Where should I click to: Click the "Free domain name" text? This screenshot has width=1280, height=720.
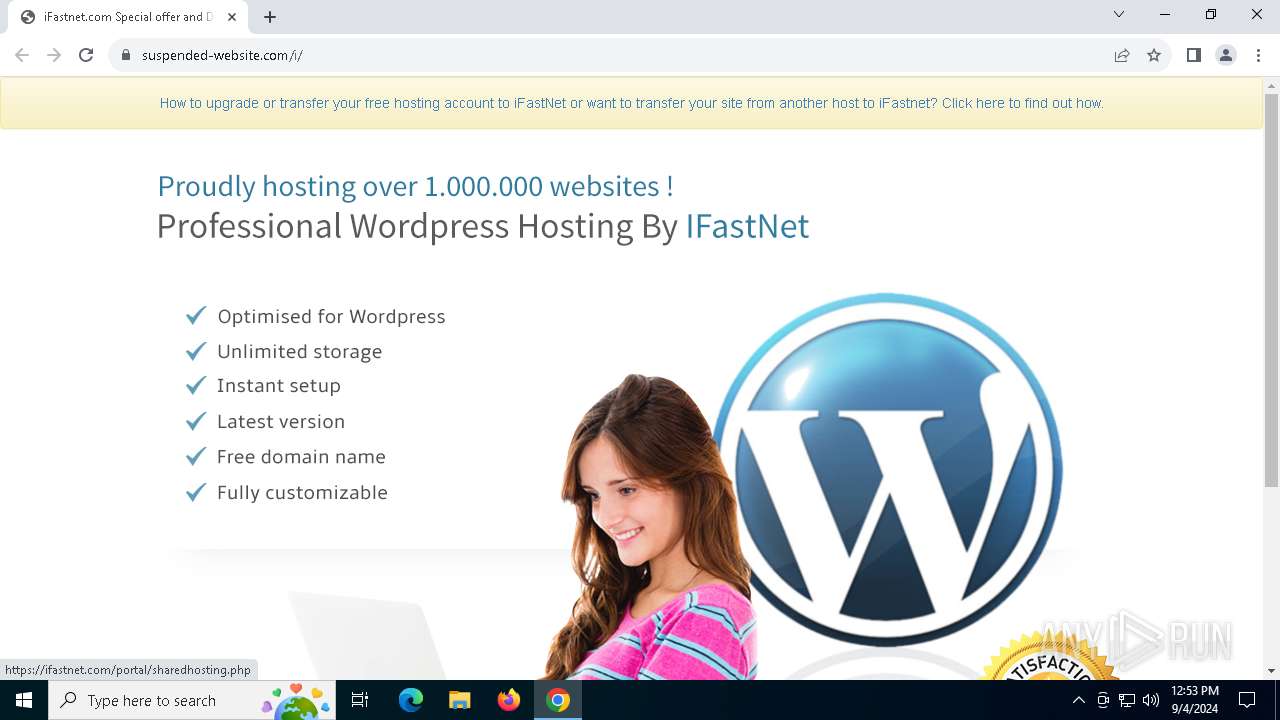[x=301, y=456]
